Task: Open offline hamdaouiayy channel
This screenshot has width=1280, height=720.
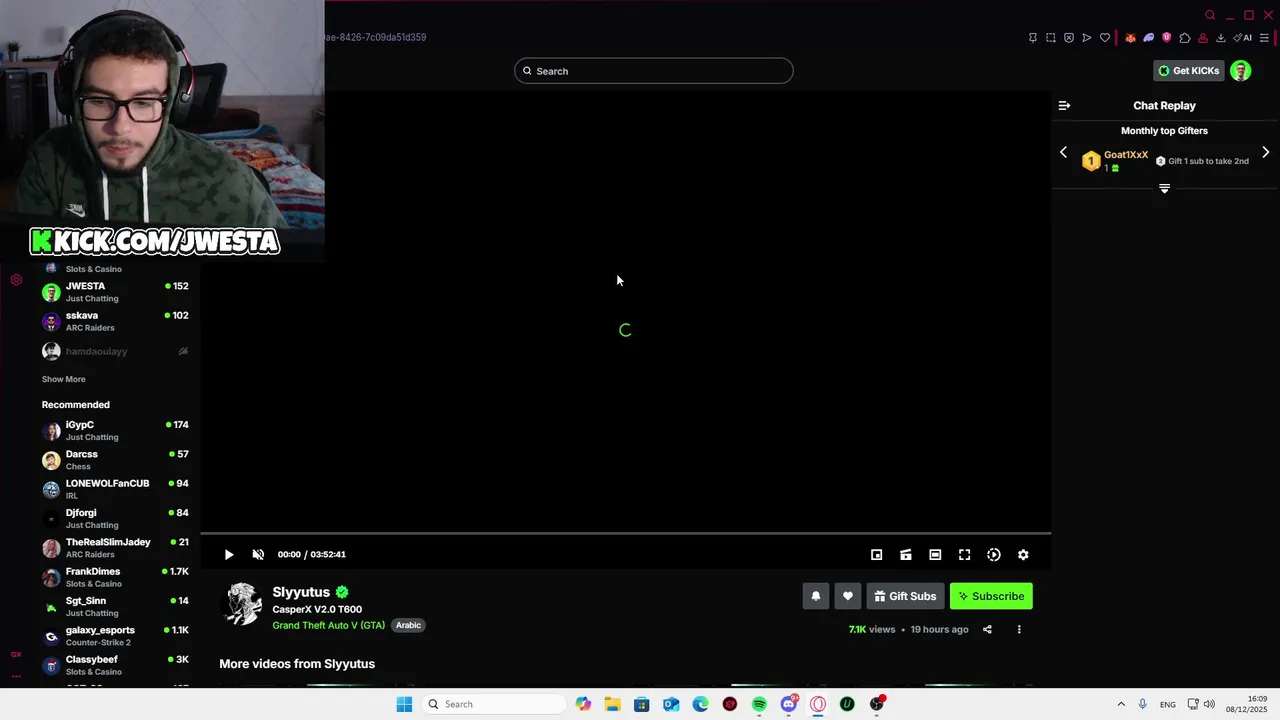Action: 115,351
